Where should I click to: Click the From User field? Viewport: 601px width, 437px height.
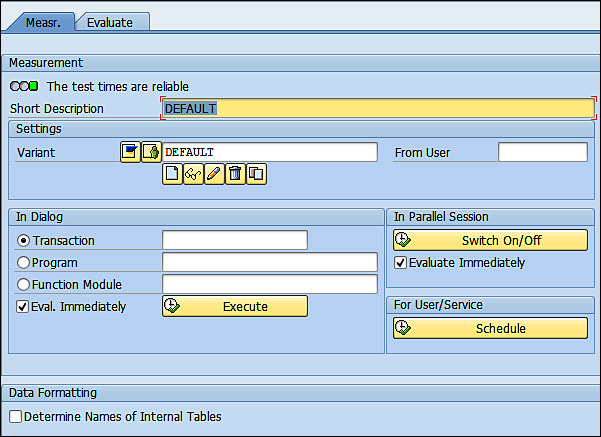pyautogui.click(x=543, y=152)
